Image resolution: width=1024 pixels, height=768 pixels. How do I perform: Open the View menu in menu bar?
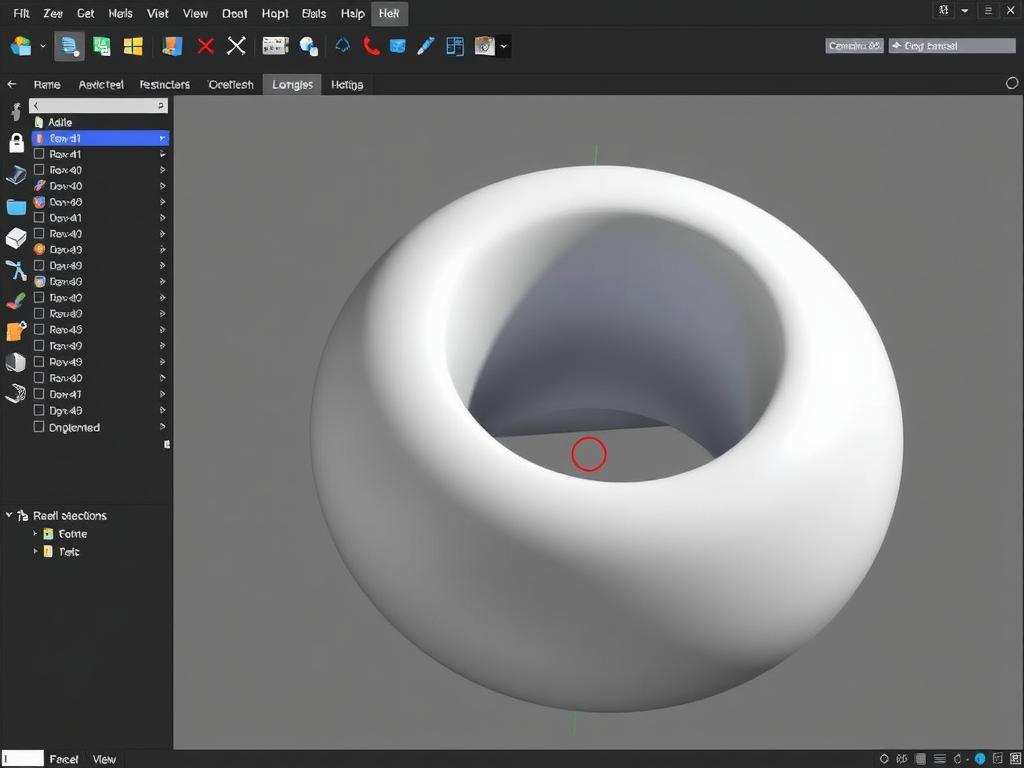pyautogui.click(x=195, y=13)
